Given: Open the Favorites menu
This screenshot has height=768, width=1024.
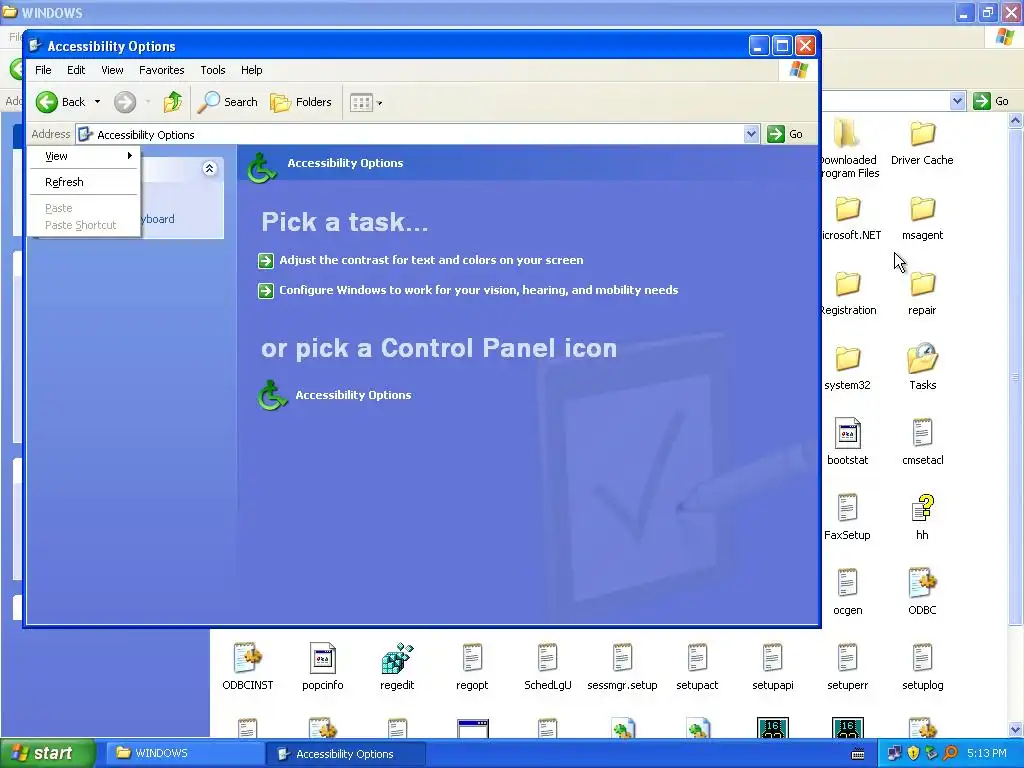Looking at the screenshot, I should tap(161, 70).
